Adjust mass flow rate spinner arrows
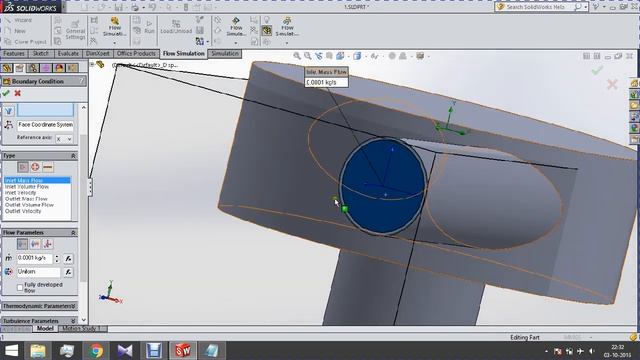640x360 pixels. coord(57,258)
